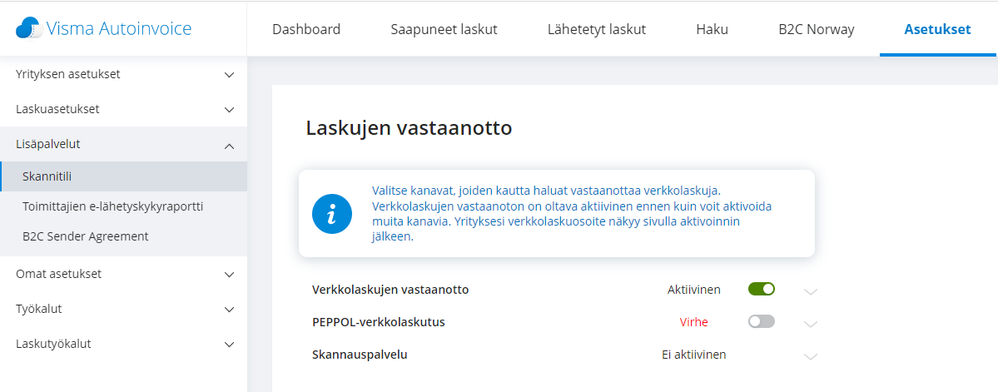Expand Laskuasetukset chevron
998x392 pixels.
tap(230, 110)
